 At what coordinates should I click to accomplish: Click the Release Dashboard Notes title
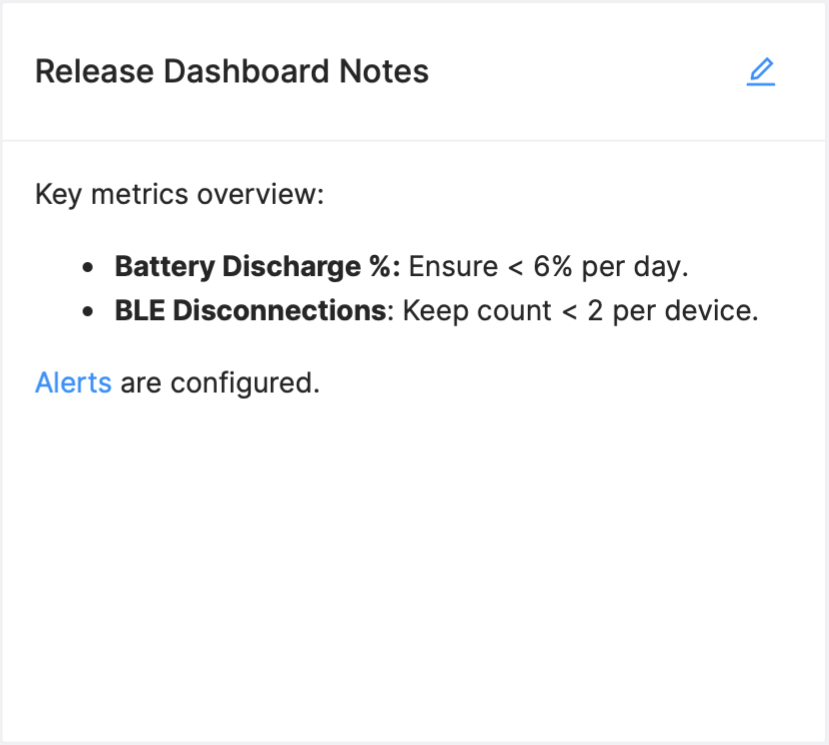point(232,72)
